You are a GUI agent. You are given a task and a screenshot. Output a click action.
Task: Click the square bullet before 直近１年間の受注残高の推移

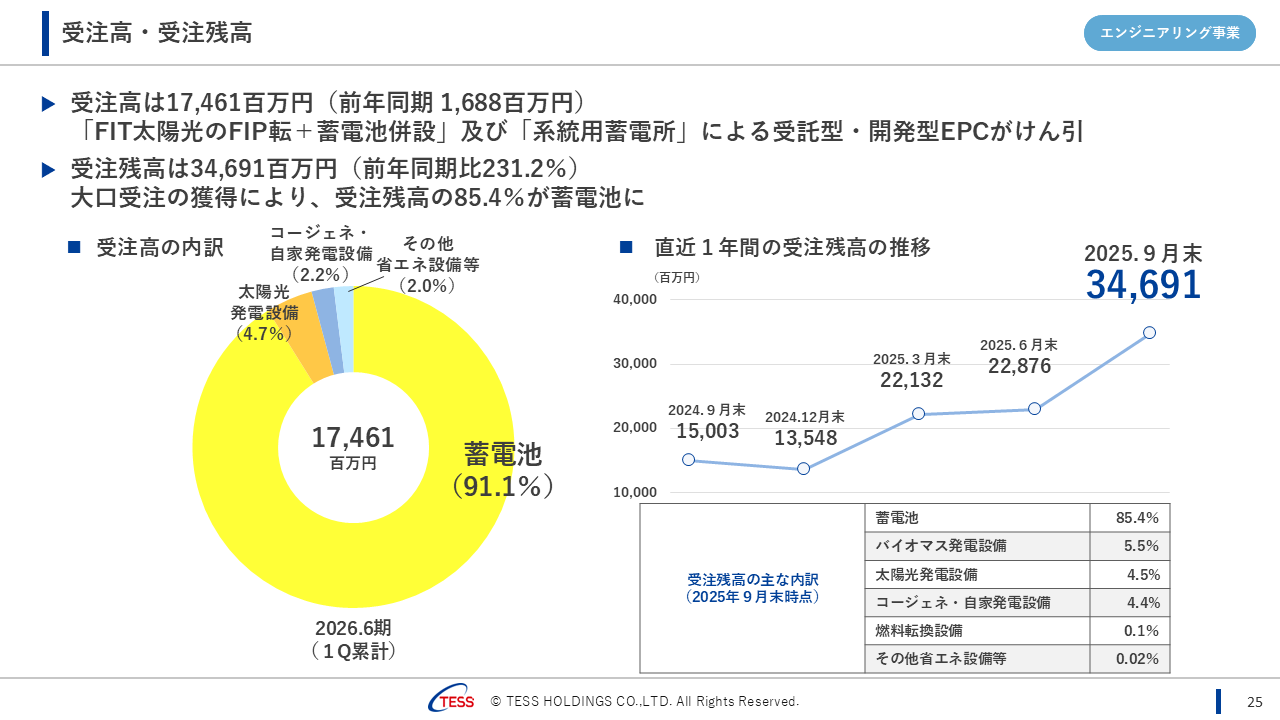[x=627, y=247]
